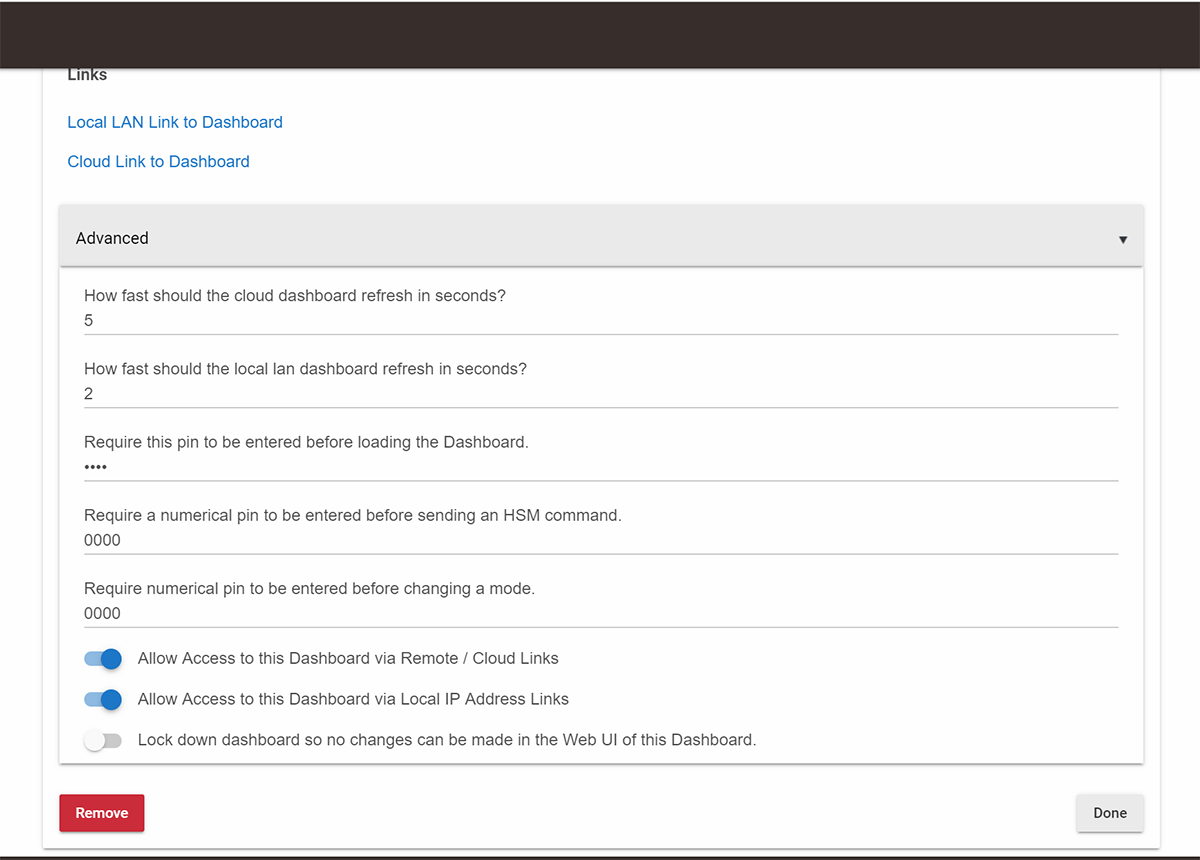Disable access via Local IP Address Links
This screenshot has height=860, width=1200.
pos(103,699)
